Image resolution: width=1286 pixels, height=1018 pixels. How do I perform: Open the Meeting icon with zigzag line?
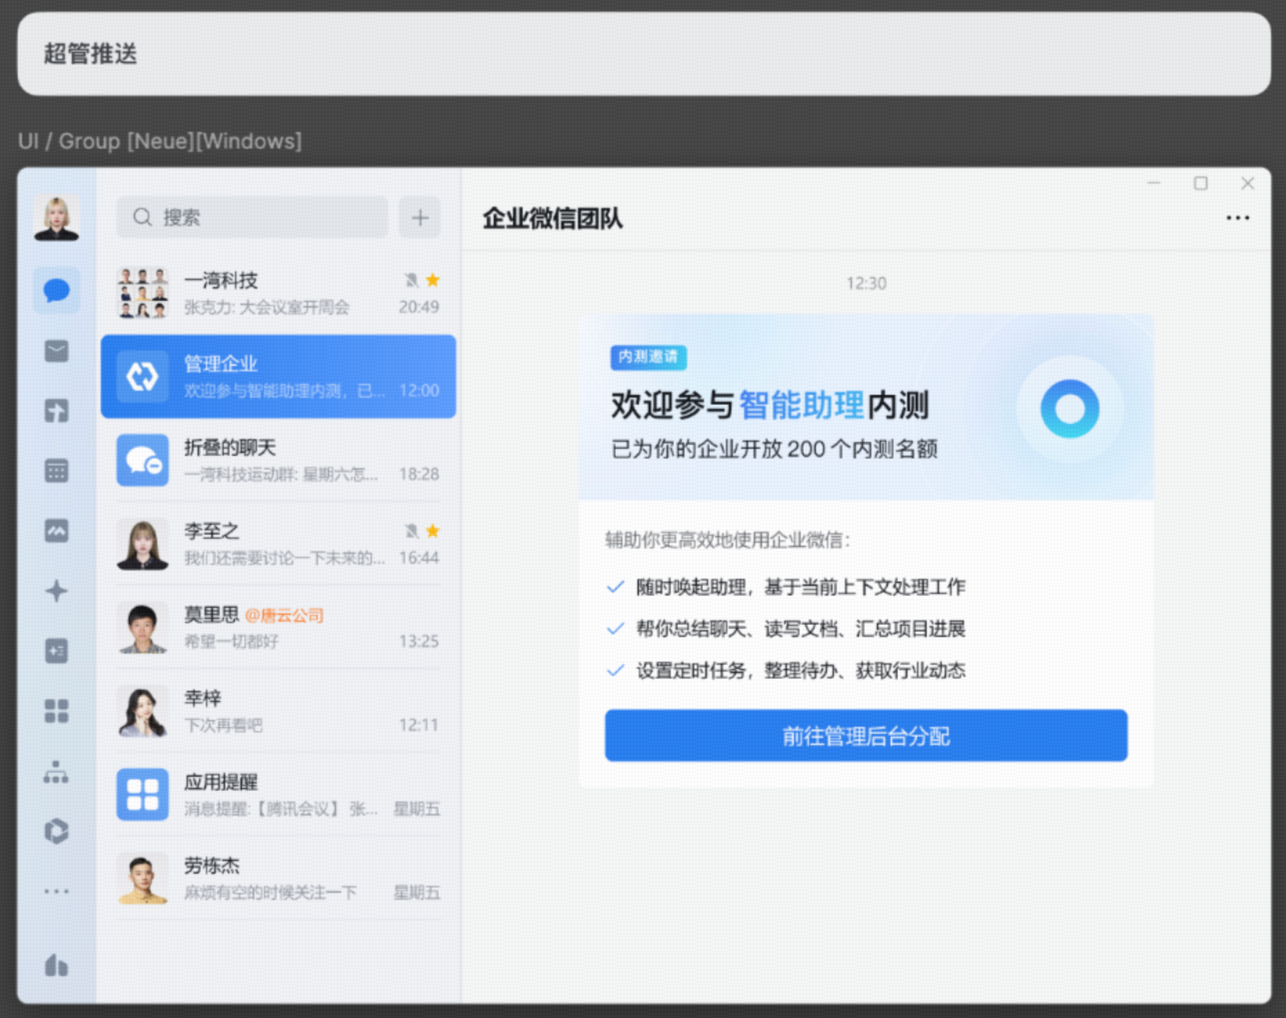click(56, 531)
